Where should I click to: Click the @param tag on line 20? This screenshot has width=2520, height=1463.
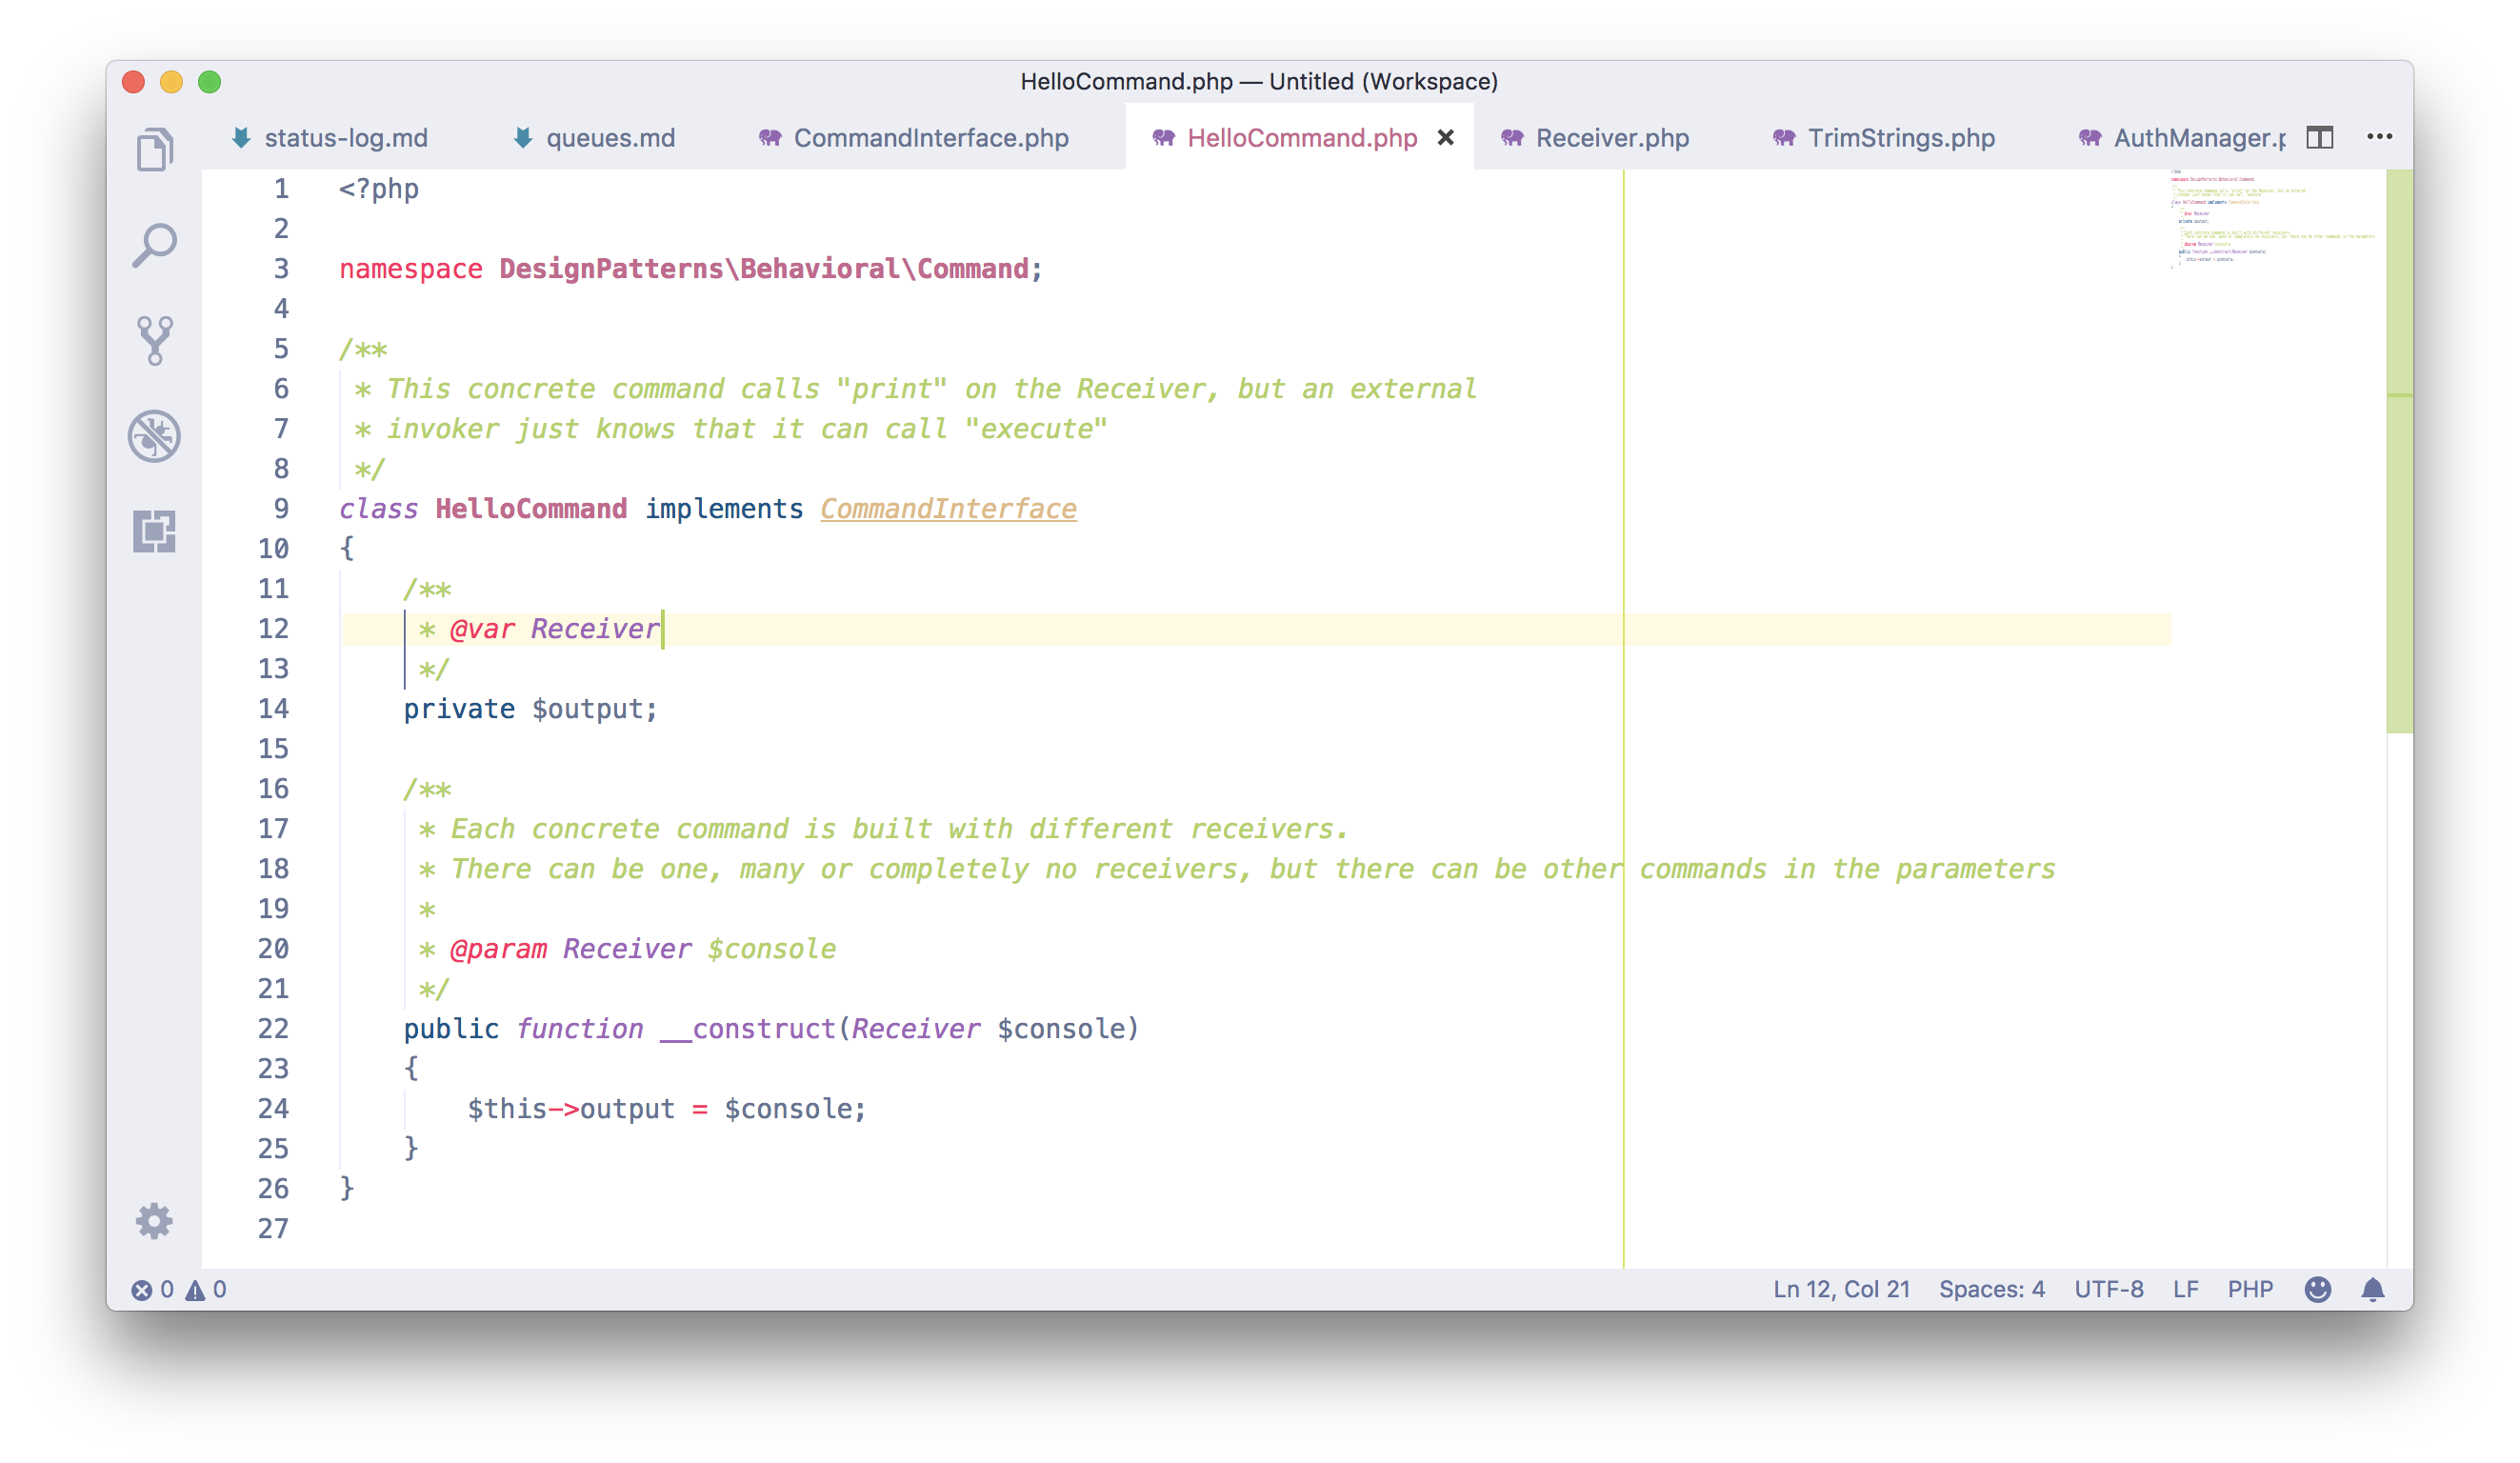coord(498,949)
